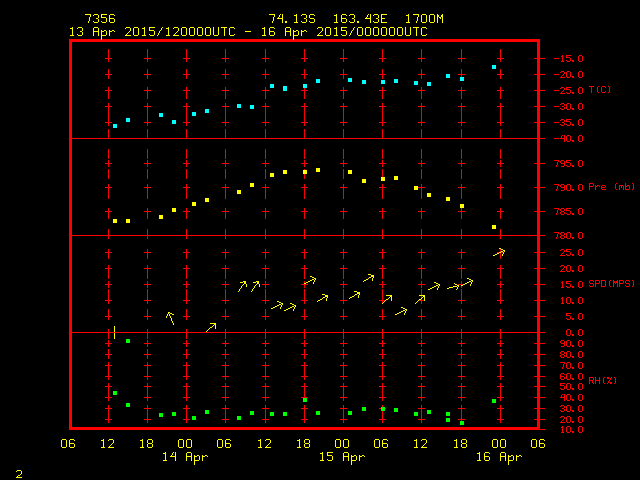Click the date range header text
This screenshot has height=480, width=640.
[x=247, y=32]
